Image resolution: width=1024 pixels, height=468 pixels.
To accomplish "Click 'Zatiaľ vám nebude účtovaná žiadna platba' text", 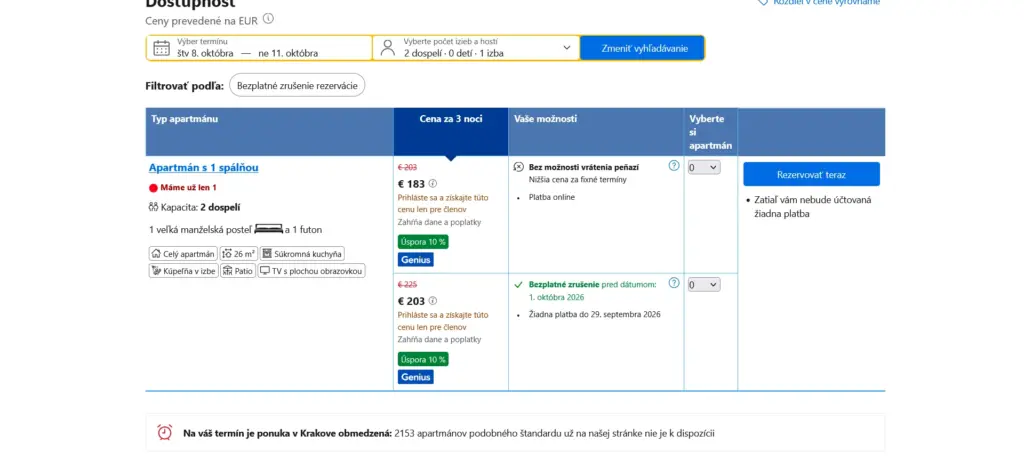I will pyautogui.click(x=813, y=207).
